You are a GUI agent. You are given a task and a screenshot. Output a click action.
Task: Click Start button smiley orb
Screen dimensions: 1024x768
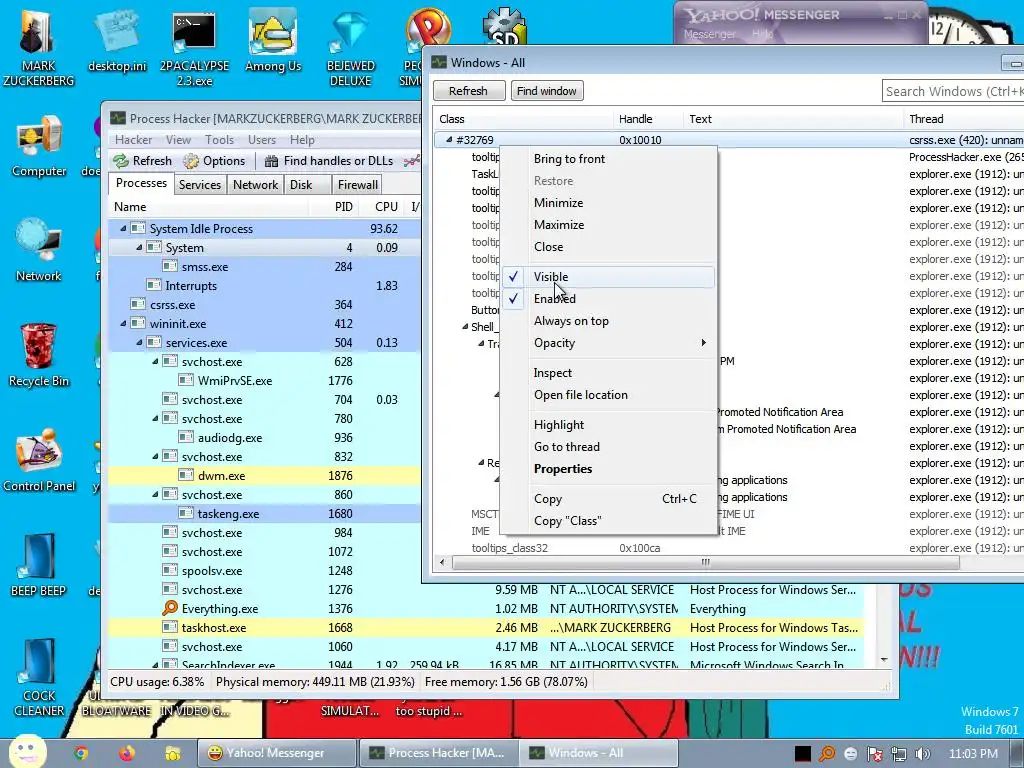[x=27, y=752]
